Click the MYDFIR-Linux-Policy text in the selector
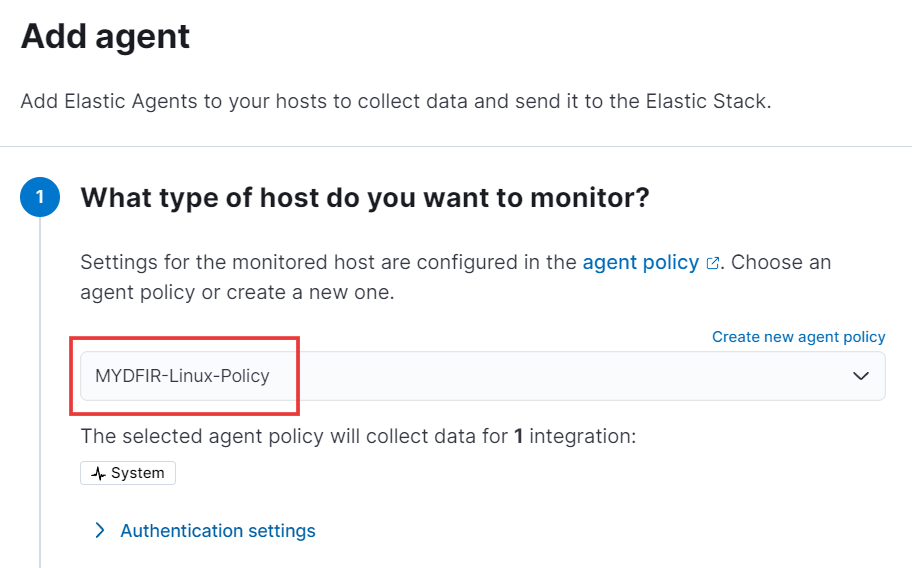The height and width of the screenshot is (568, 912). click(x=183, y=376)
